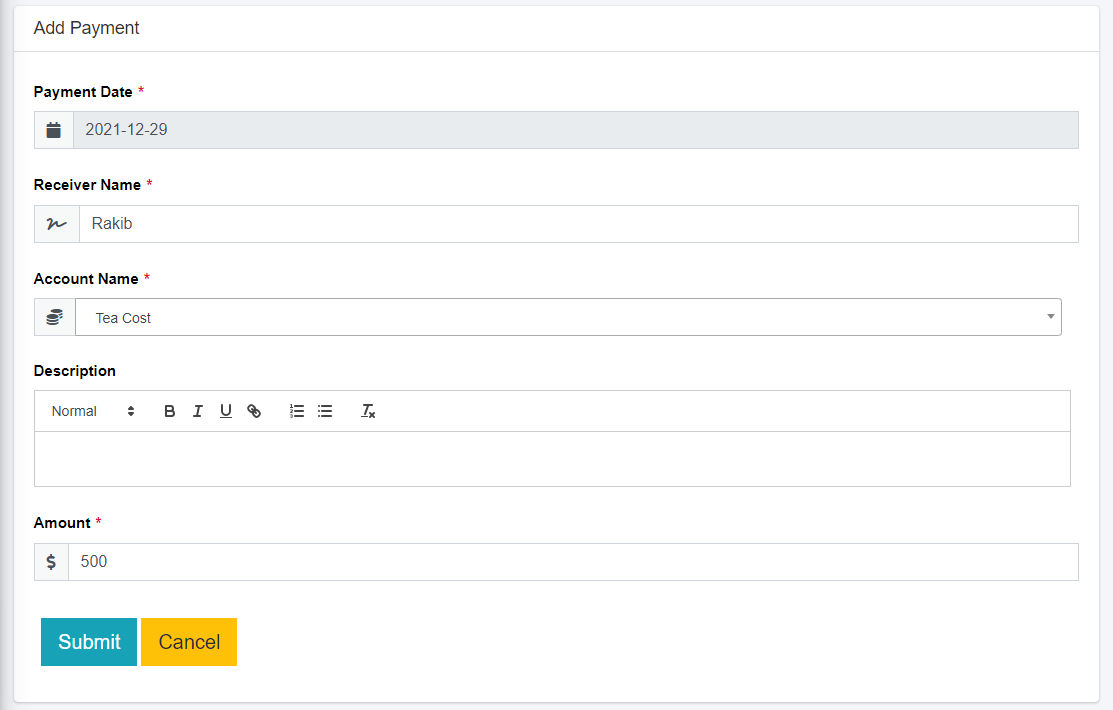Focus the Receiver Name field containing Rakib
The height and width of the screenshot is (710, 1113).
578,224
